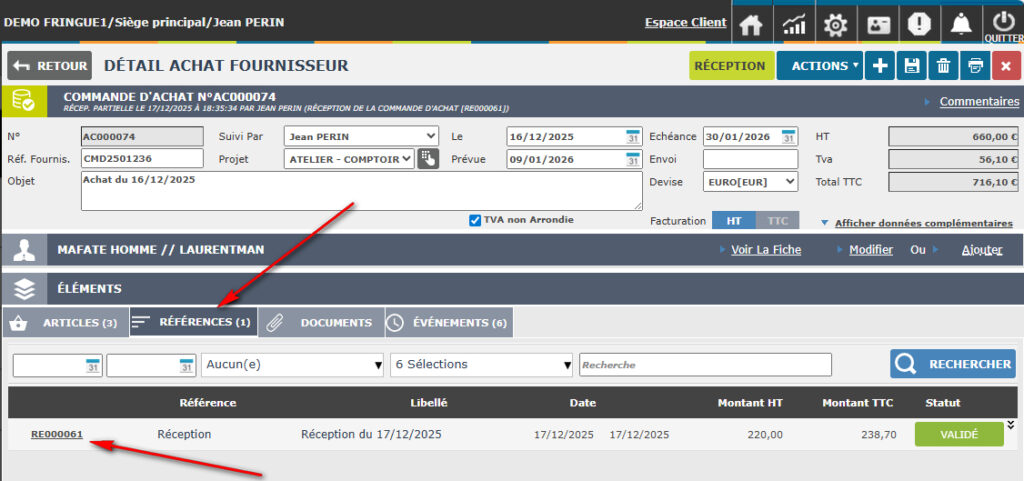Open reception reference RE000061
Screen dimensions: 1024x481
pyautogui.click(x=57, y=434)
